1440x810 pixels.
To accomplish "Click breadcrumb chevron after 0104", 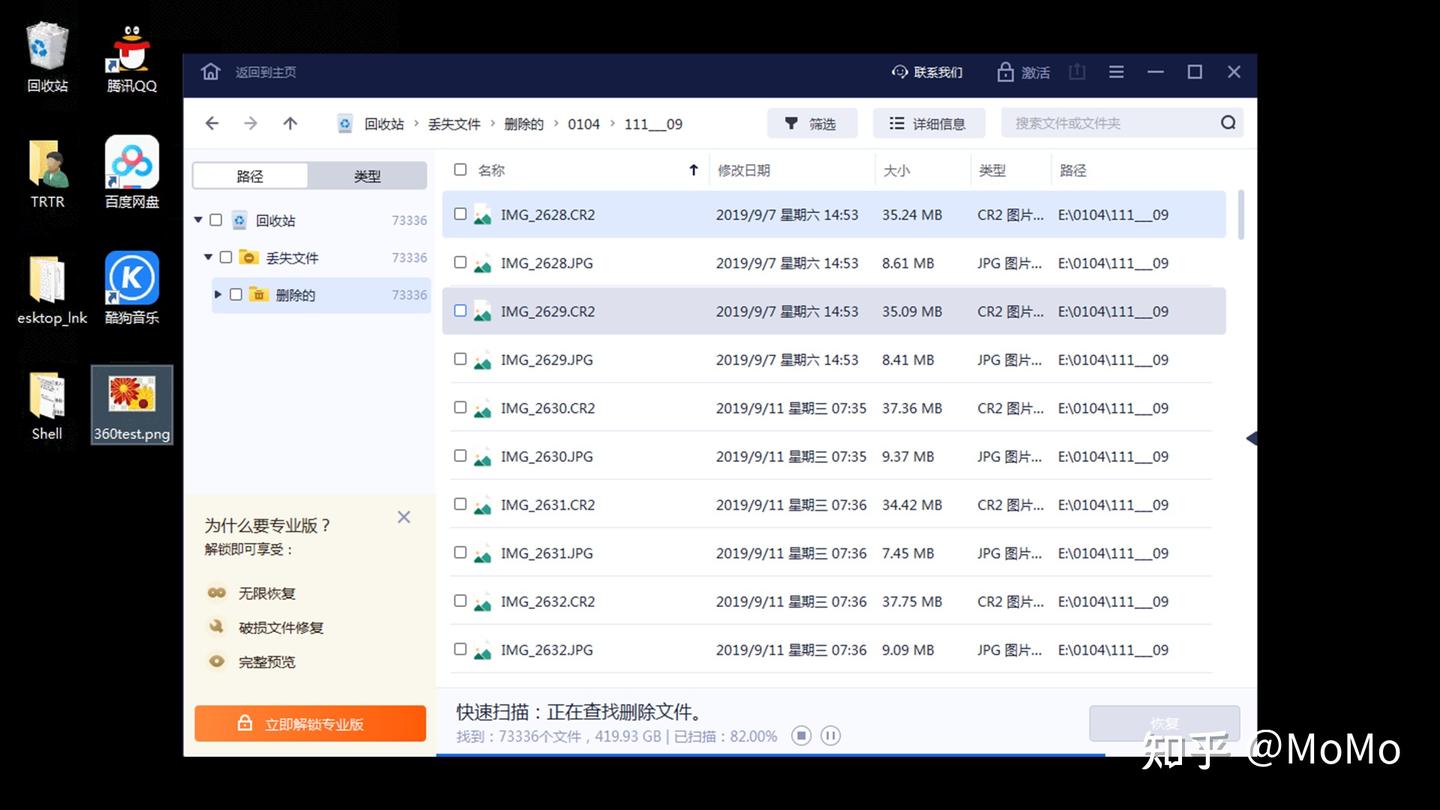I will 612,124.
